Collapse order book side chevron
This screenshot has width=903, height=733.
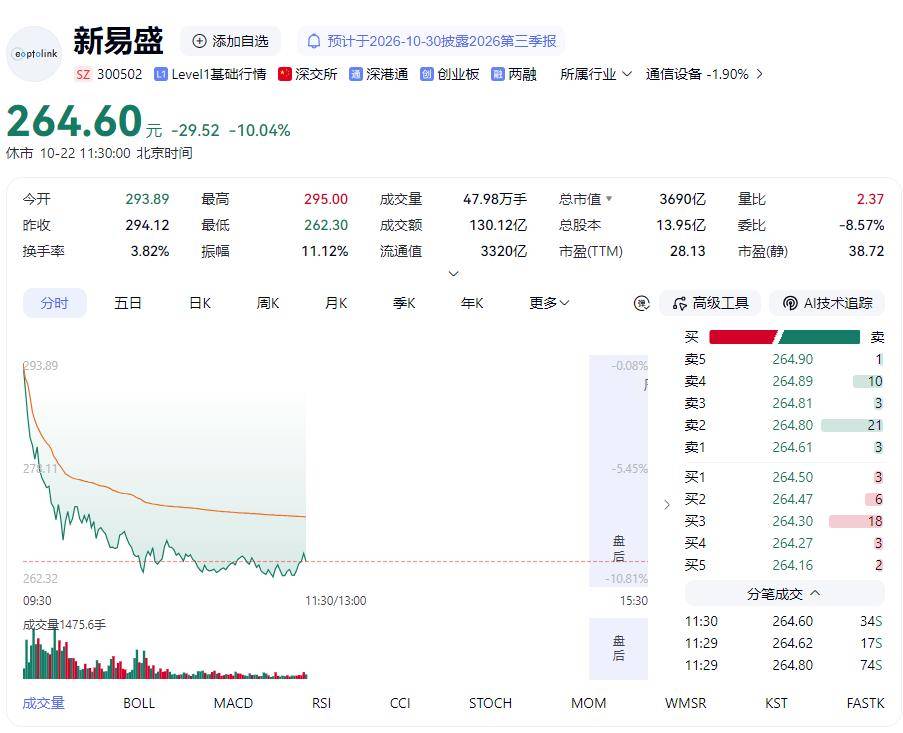667,505
